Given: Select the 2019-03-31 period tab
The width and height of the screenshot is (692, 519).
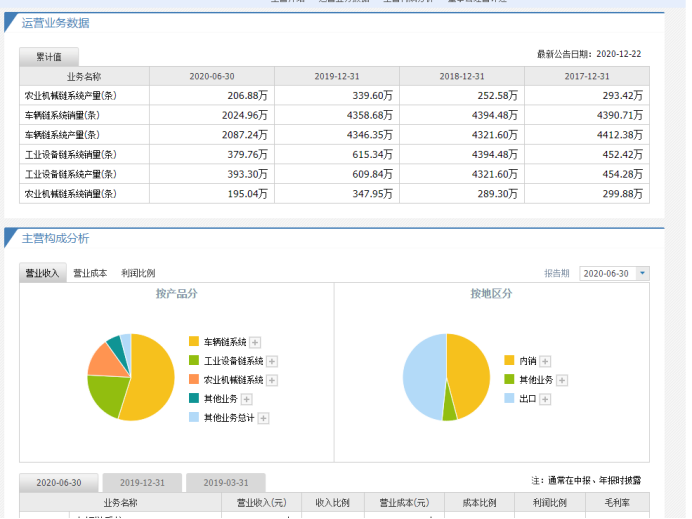Looking at the screenshot, I should [x=226, y=483].
